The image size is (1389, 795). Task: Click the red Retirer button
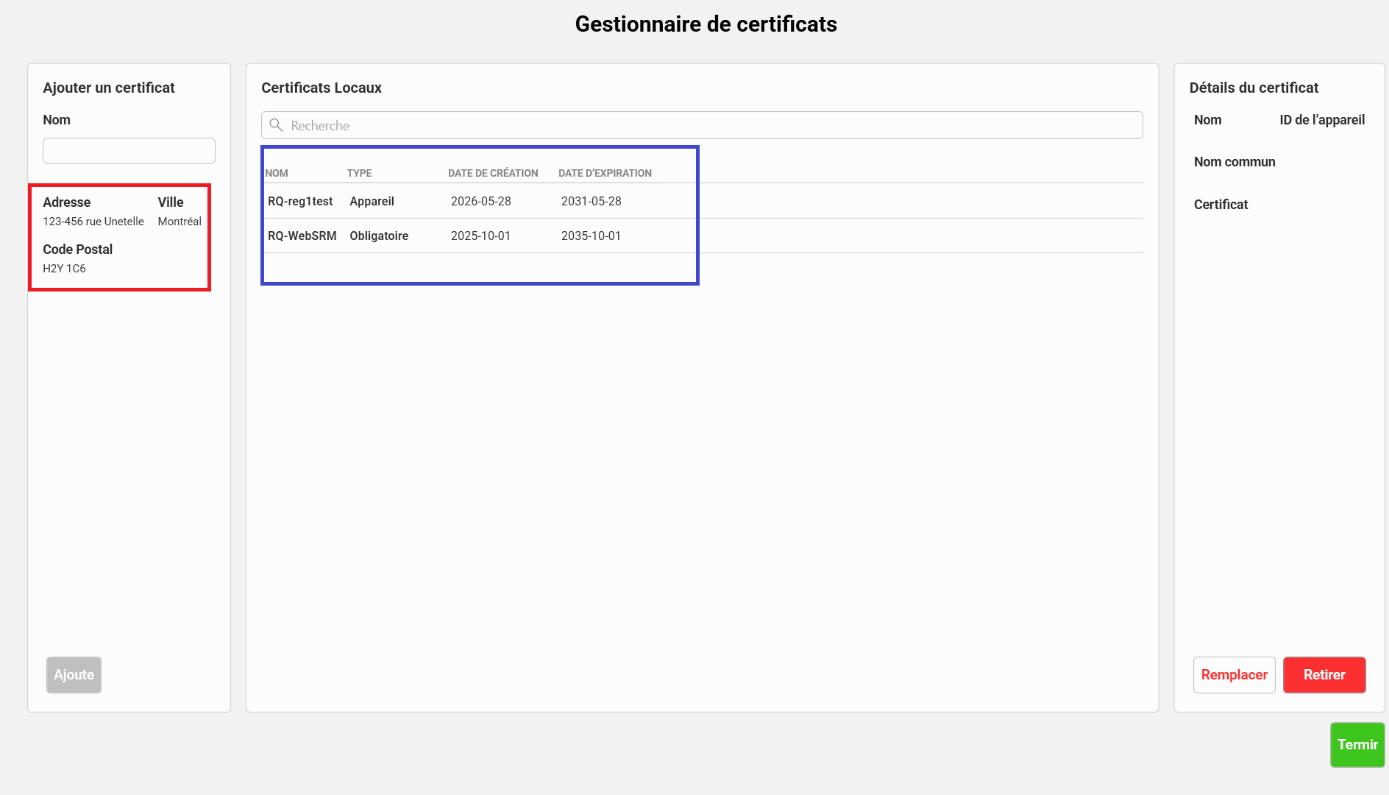tap(1324, 675)
